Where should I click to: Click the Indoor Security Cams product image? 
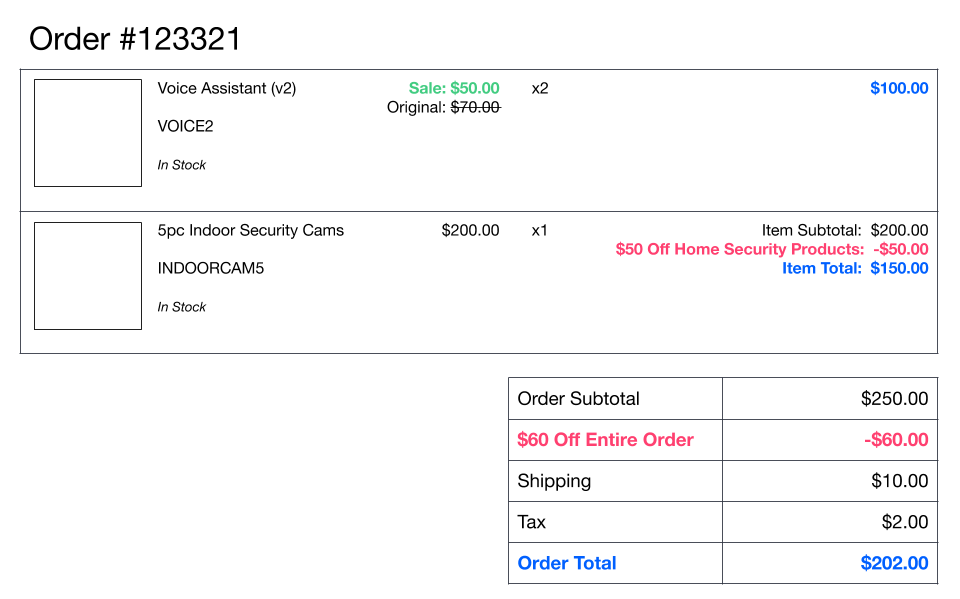coord(88,276)
